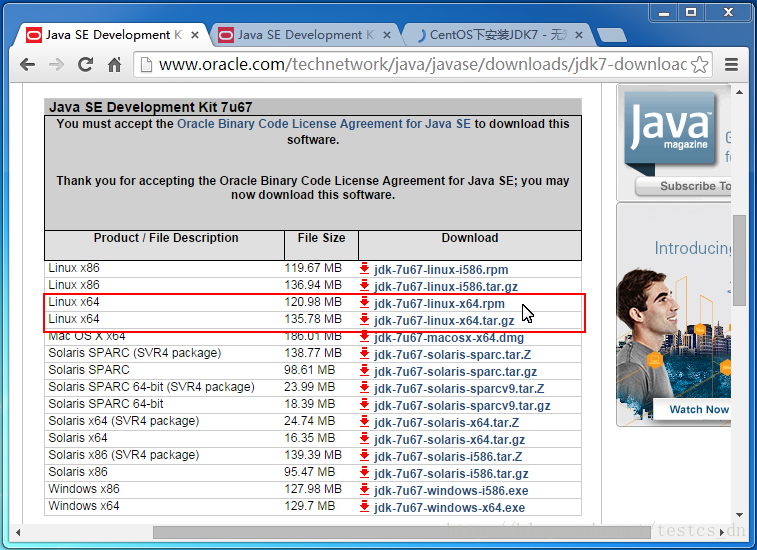Click the page icon in the address bar

[146, 64]
